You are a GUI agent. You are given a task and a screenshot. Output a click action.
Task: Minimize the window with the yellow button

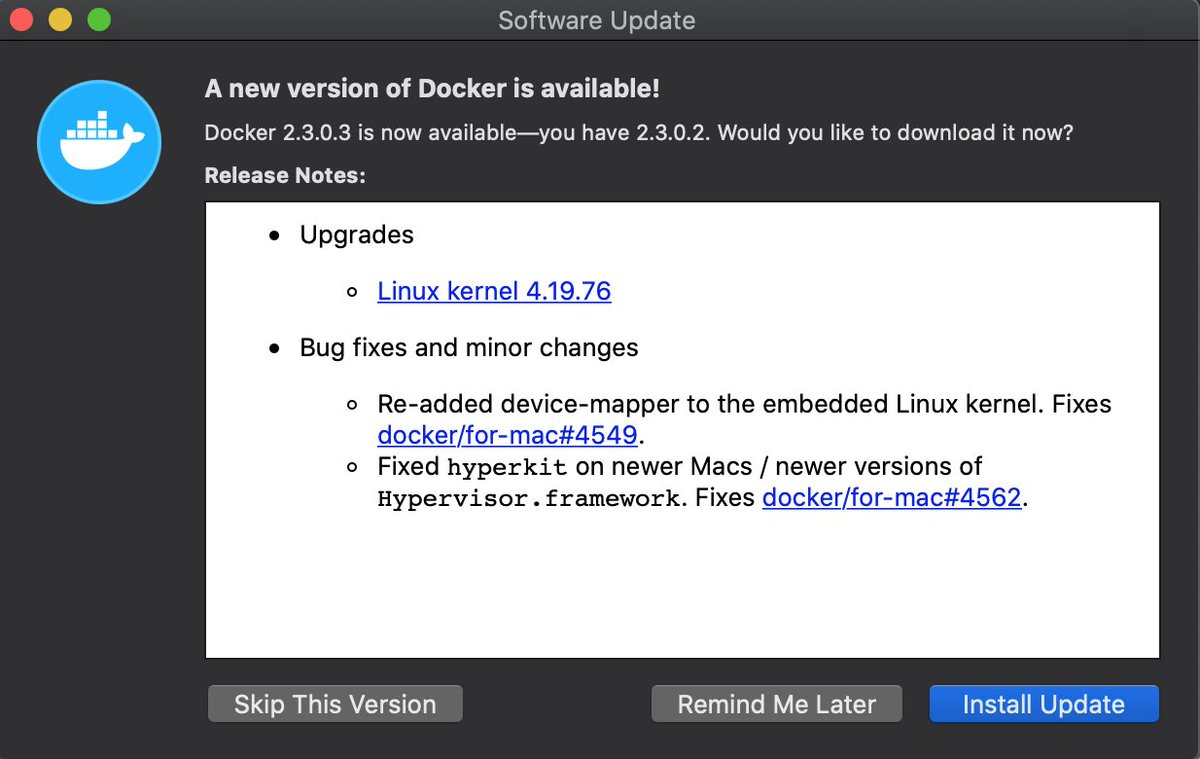[x=60, y=19]
